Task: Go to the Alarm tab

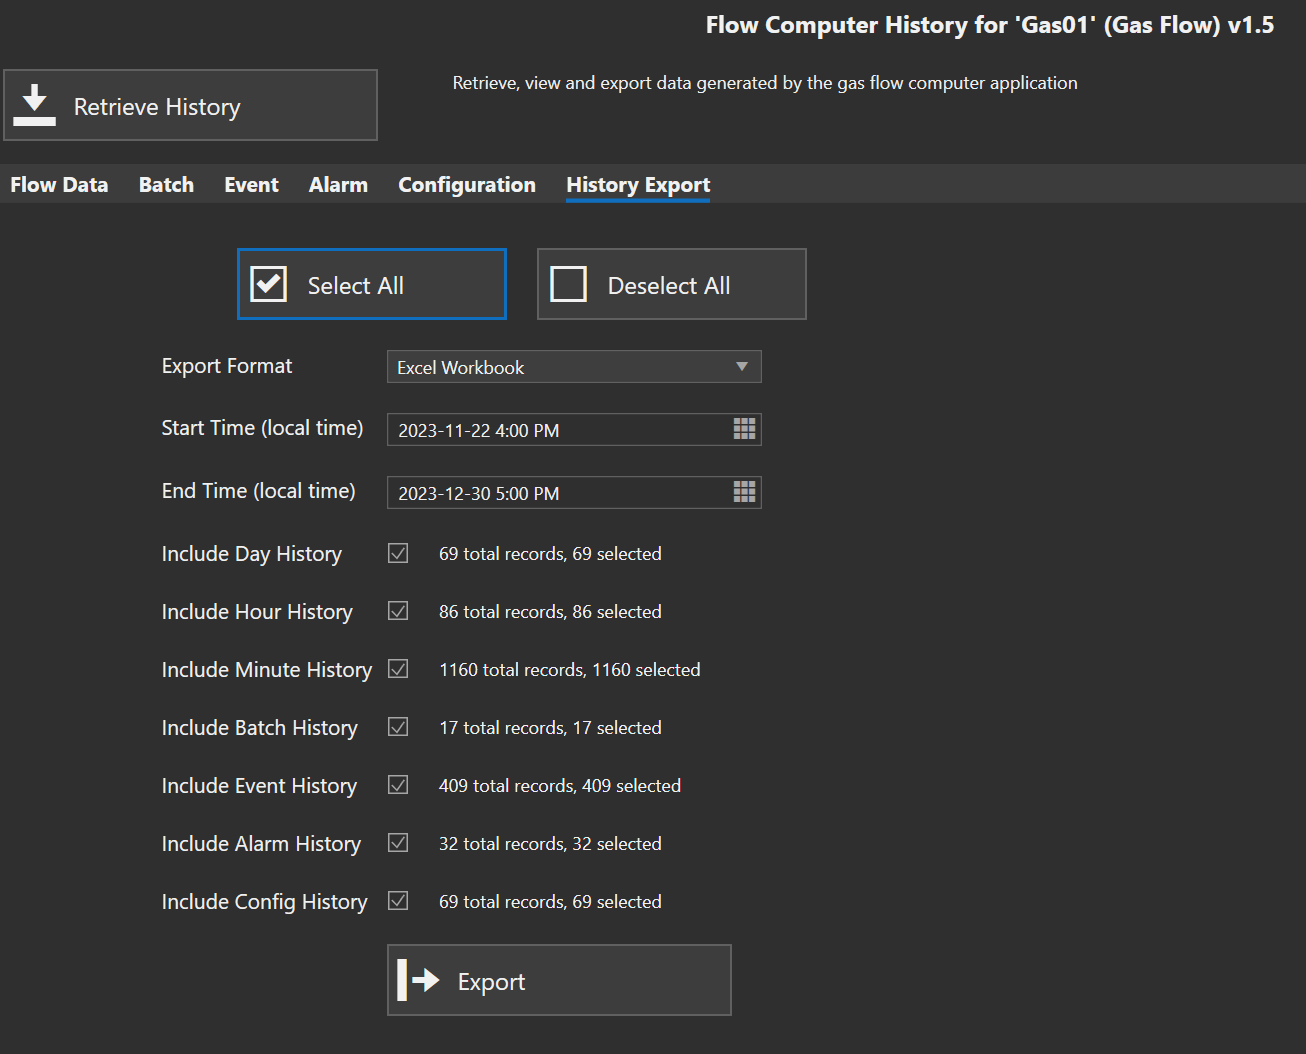Action: tap(338, 185)
